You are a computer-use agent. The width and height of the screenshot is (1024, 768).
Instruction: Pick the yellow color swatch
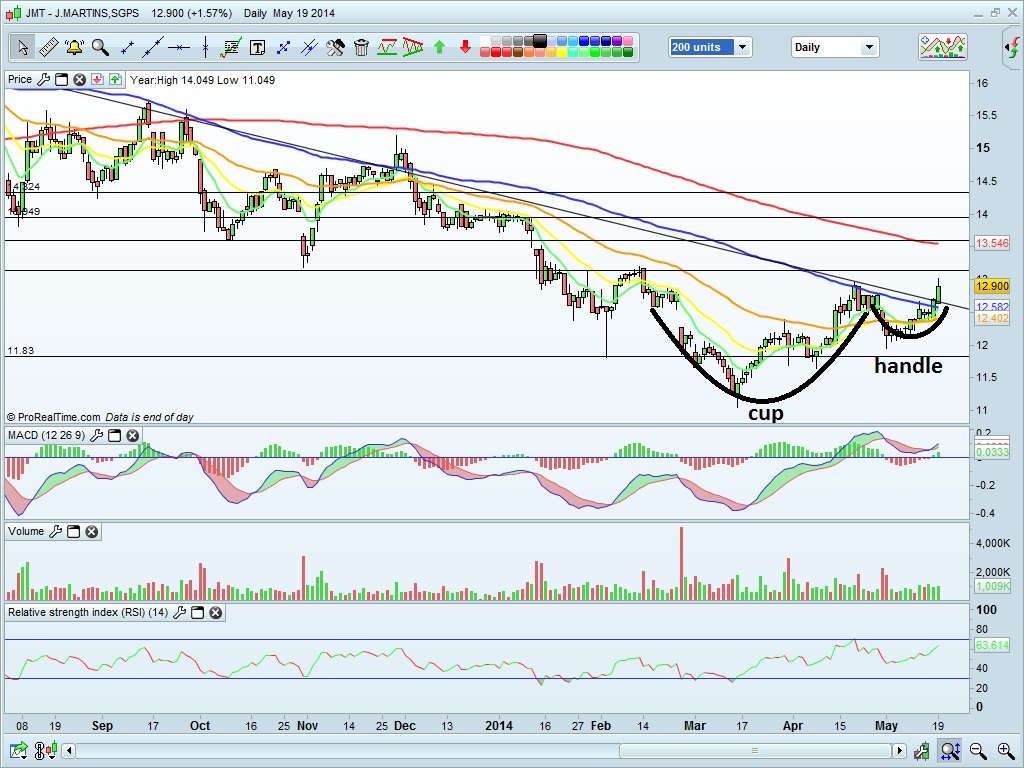562,52
